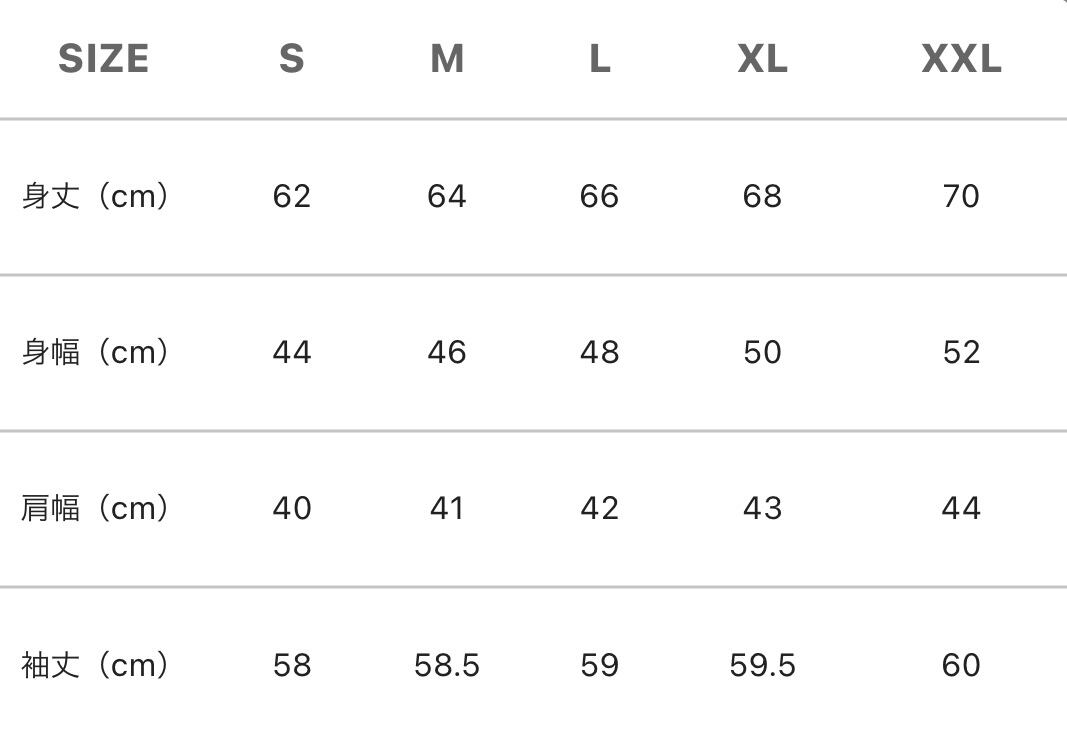
Task: Select the M size column header
Action: tap(447, 59)
